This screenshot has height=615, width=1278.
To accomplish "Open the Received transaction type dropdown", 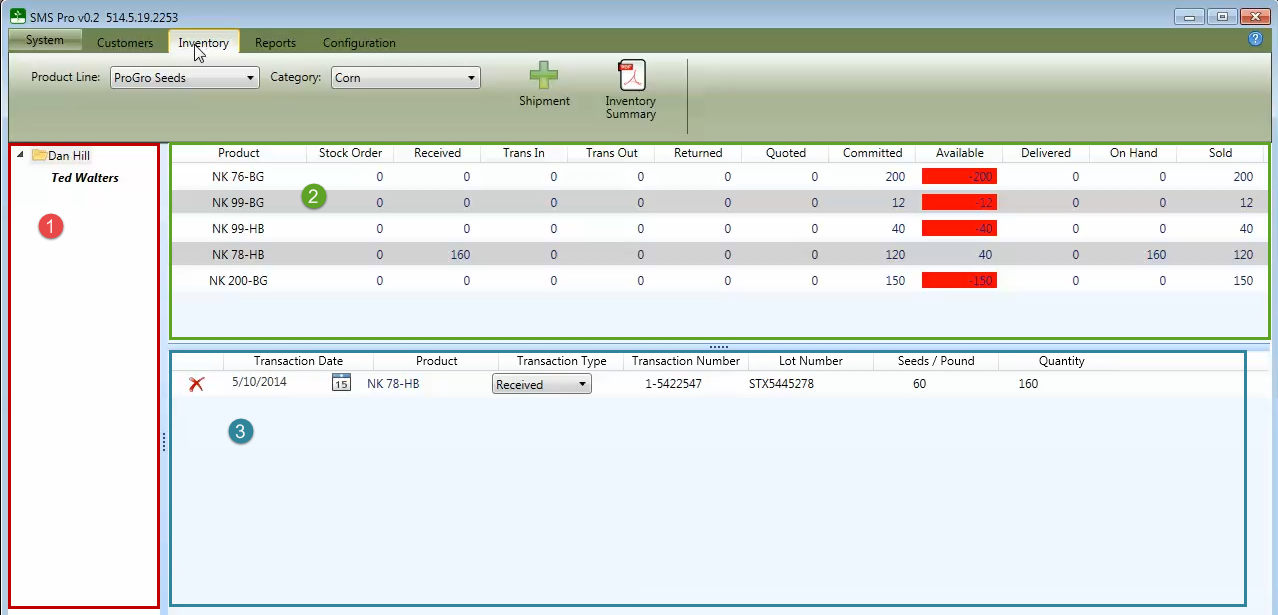I will (x=542, y=384).
